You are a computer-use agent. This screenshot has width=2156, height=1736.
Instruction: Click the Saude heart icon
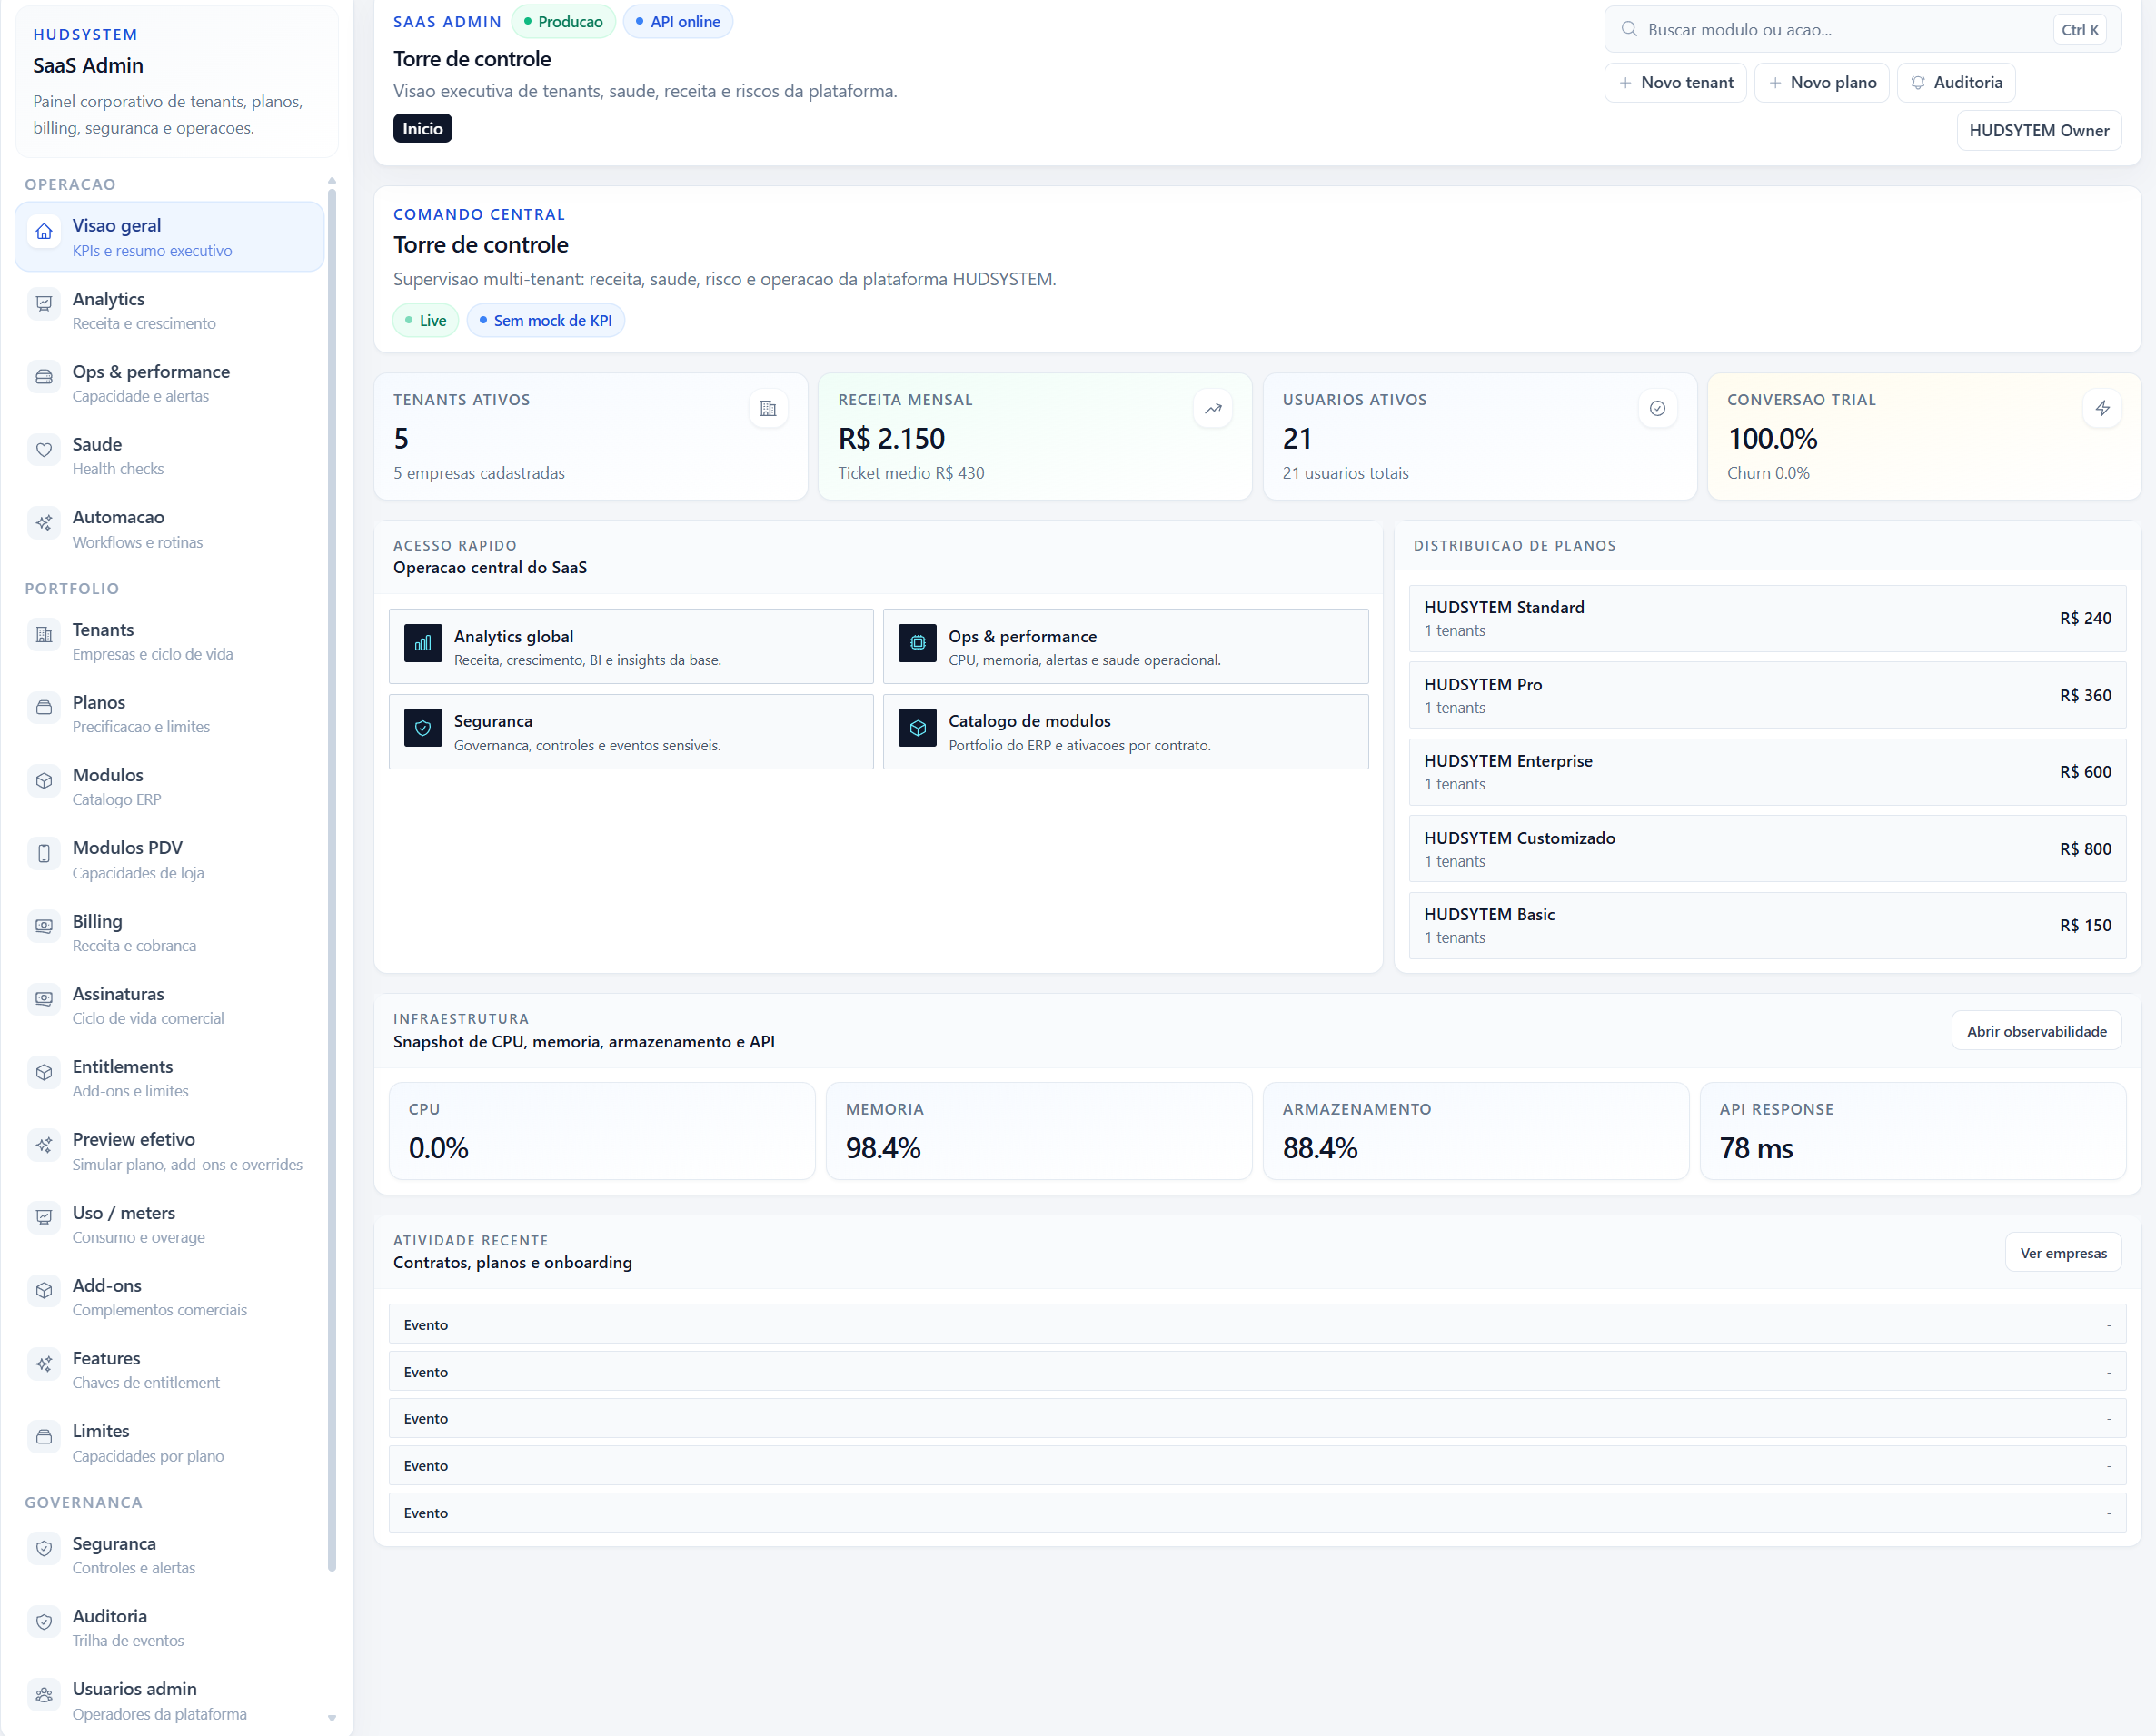[44, 450]
